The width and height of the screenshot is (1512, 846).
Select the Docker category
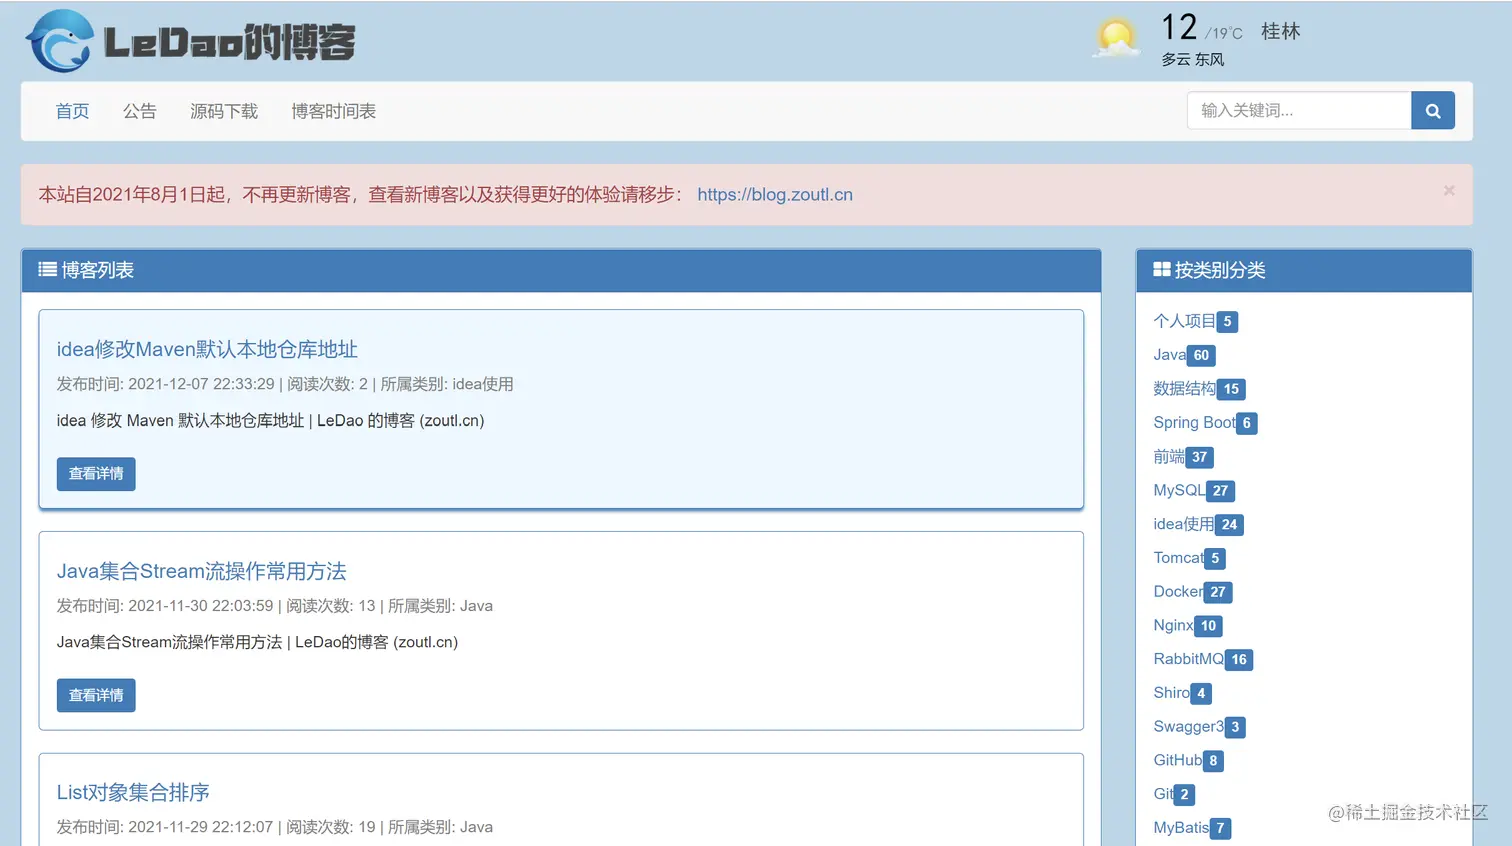tap(1178, 592)
